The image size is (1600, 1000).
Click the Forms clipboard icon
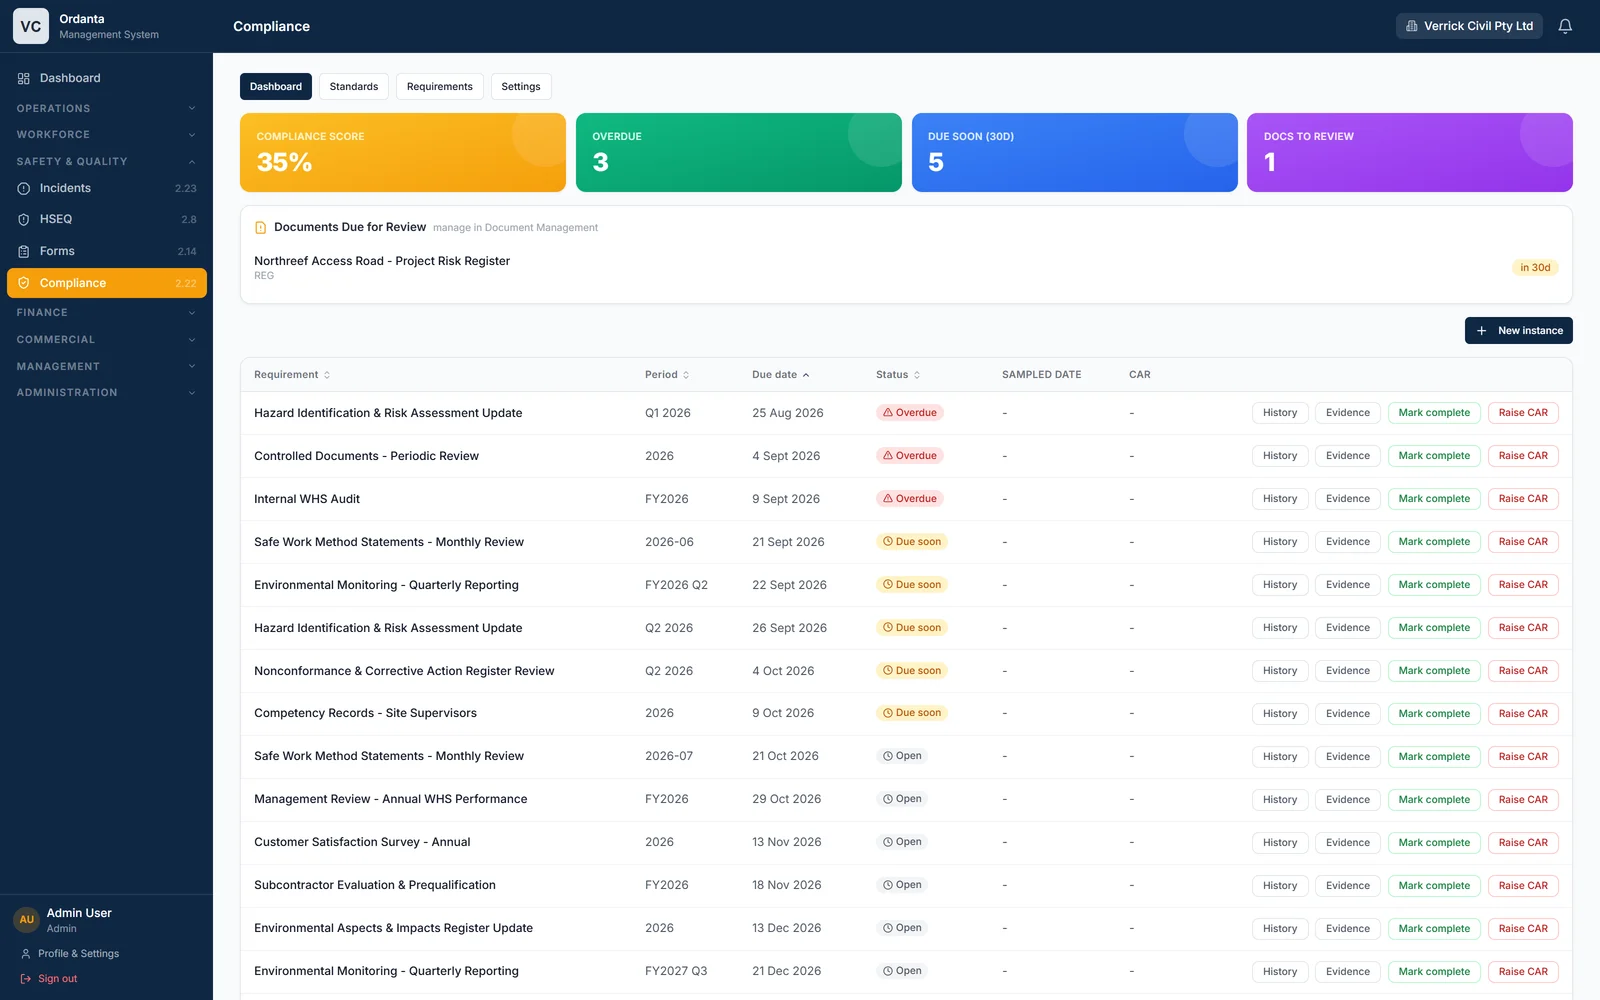pos(24,251)
